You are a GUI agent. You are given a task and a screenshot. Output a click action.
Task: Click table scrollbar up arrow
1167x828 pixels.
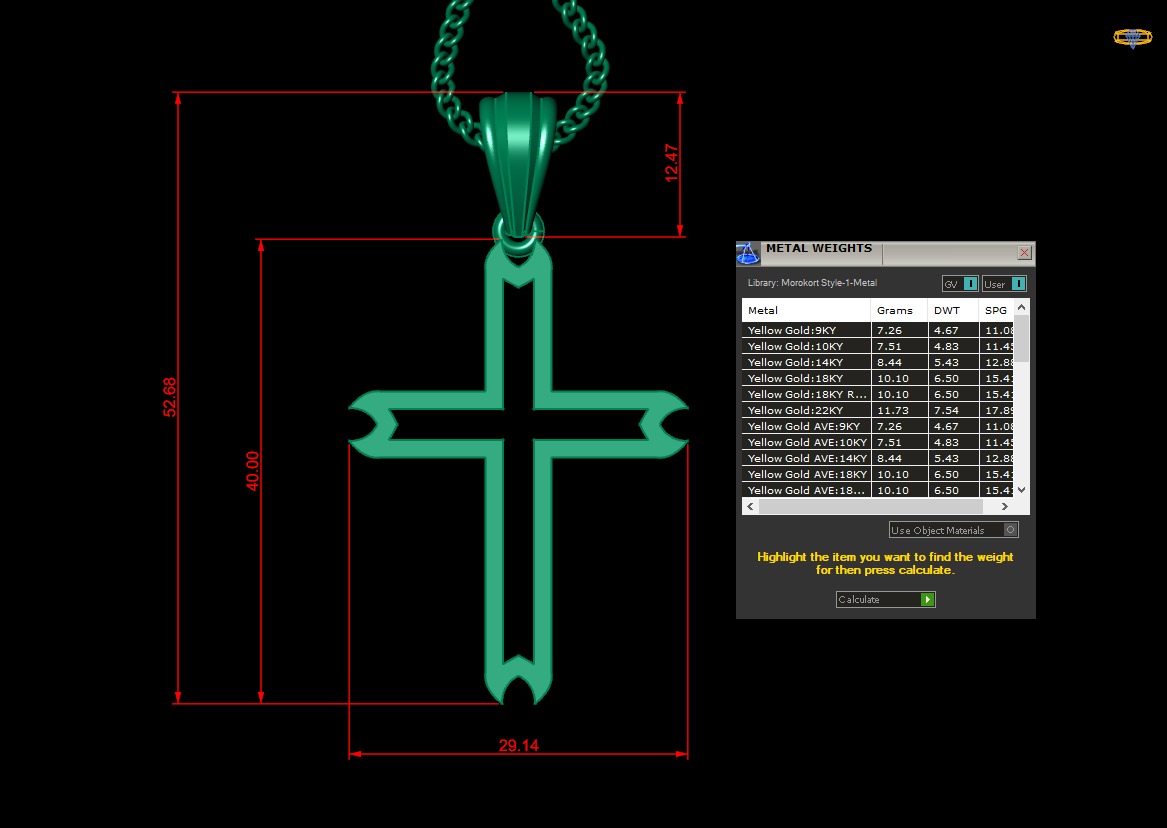tap(1022, 307)
